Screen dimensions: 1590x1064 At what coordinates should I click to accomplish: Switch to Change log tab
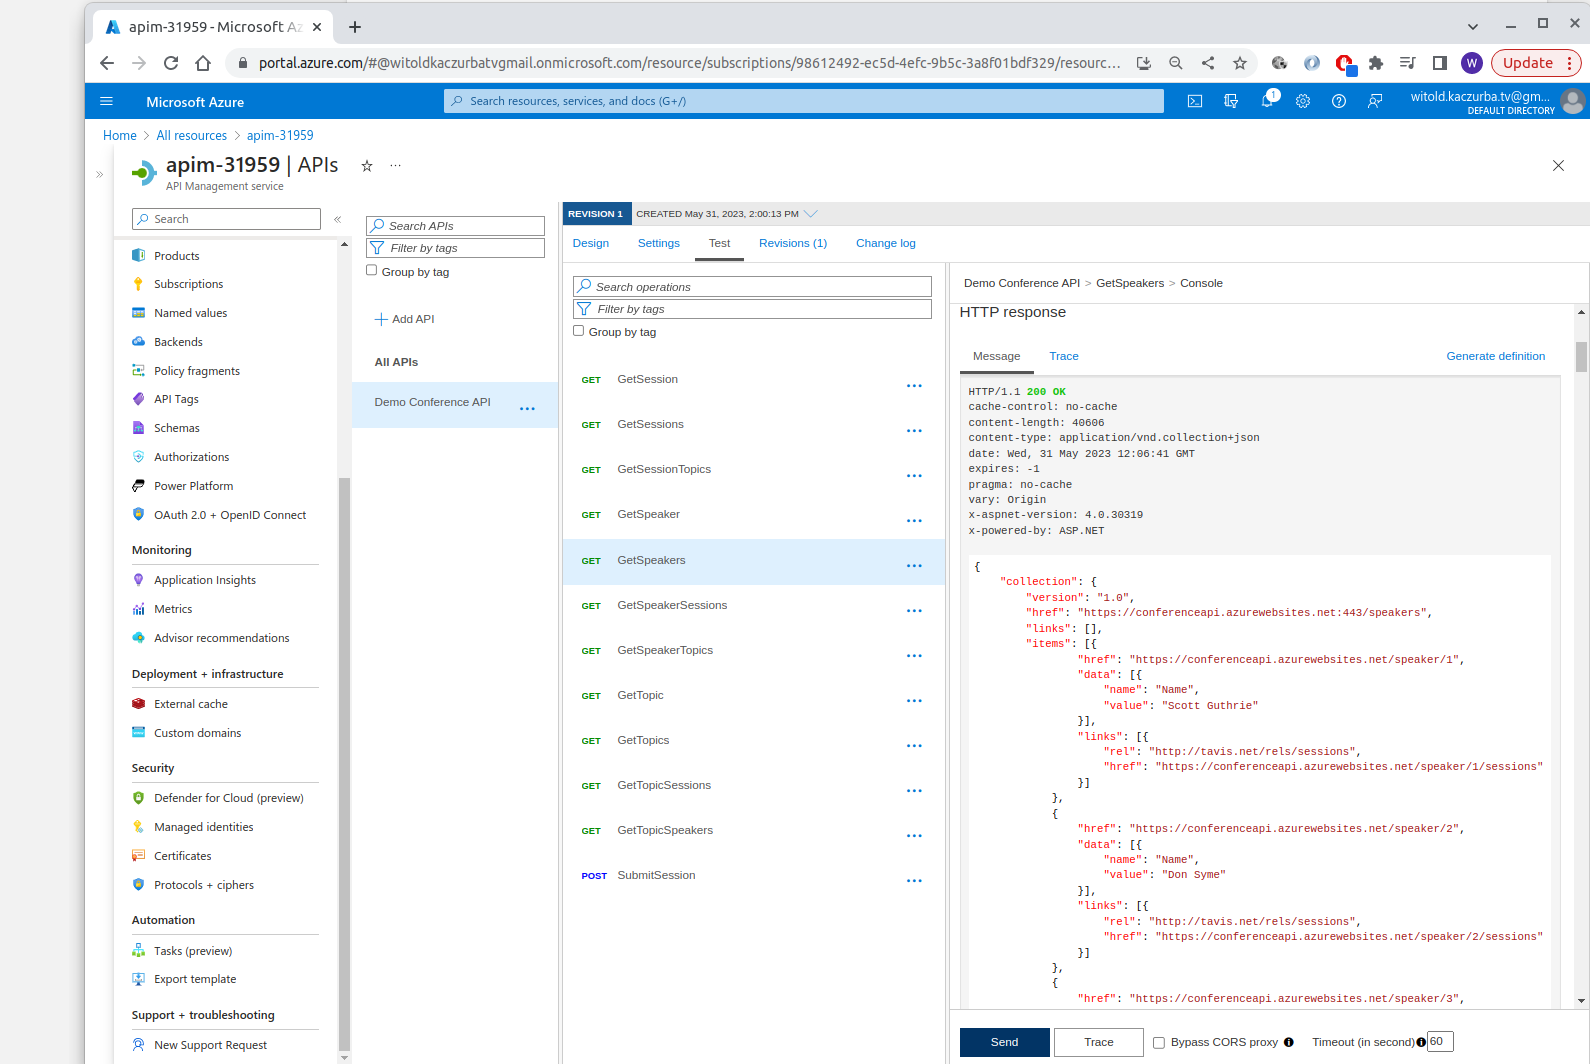(886, 243)
